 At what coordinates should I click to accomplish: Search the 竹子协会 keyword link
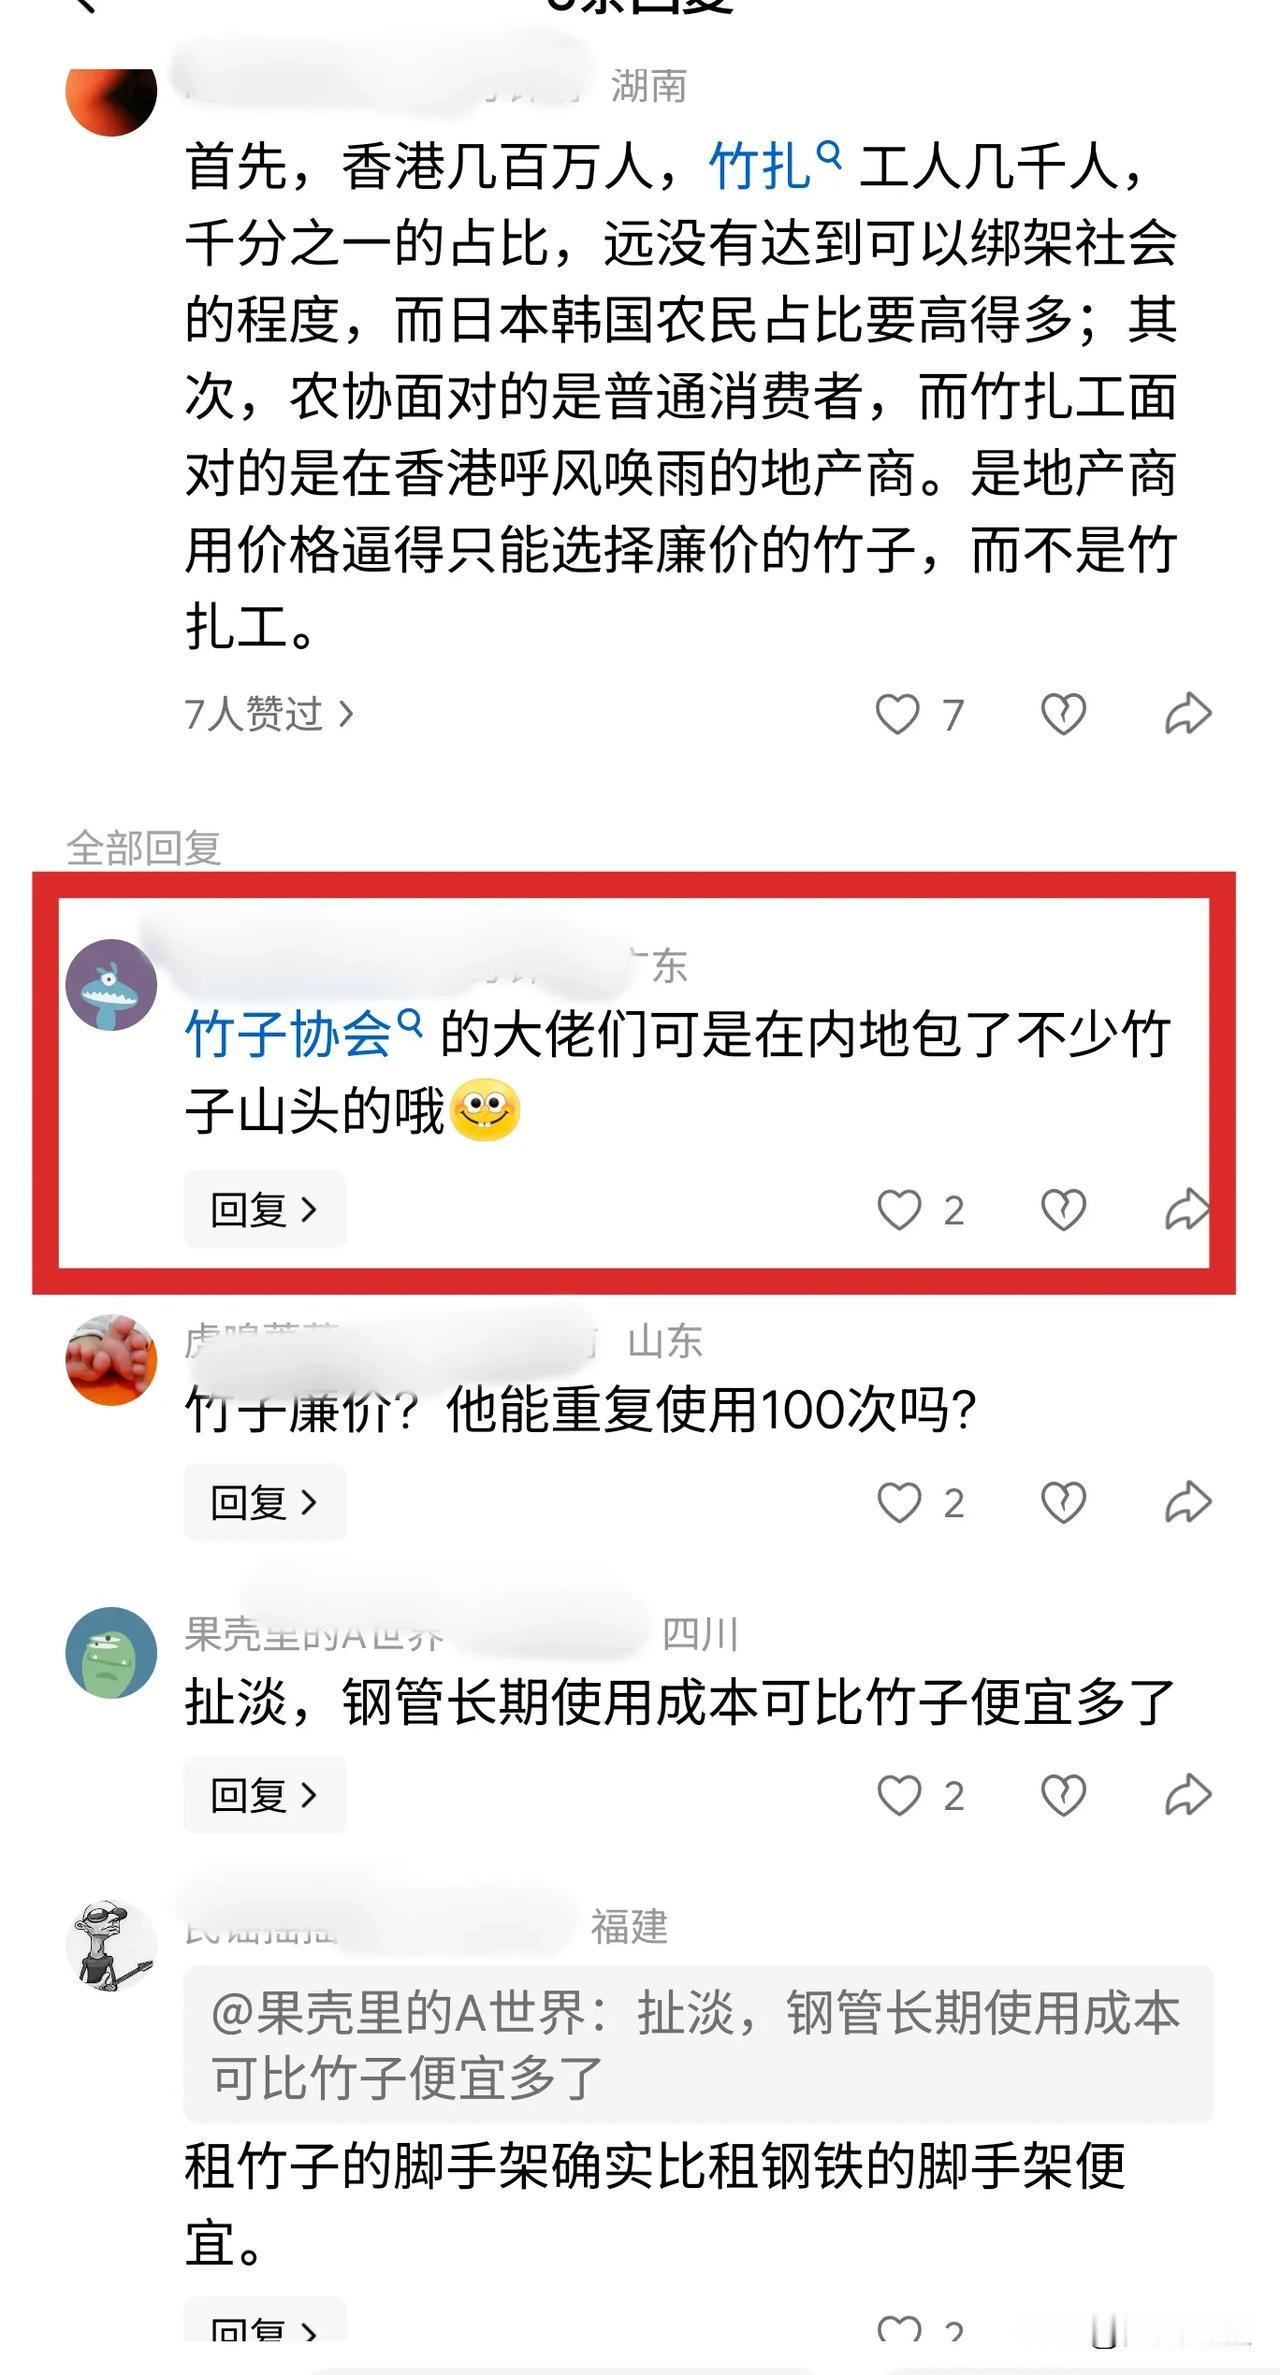303,1034
